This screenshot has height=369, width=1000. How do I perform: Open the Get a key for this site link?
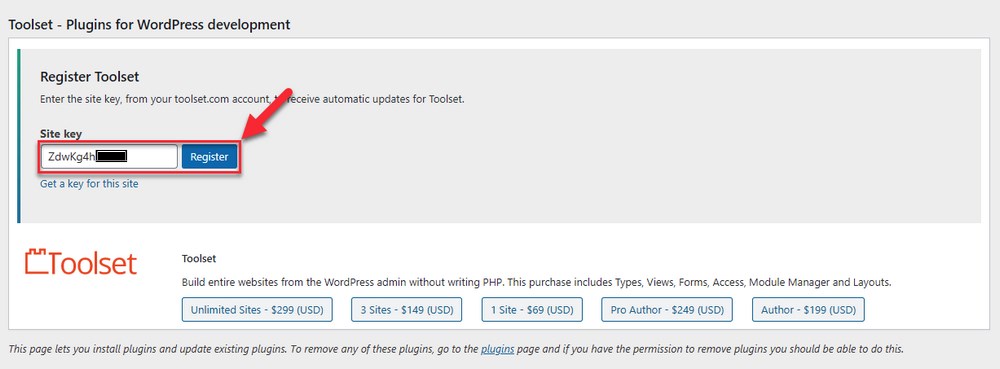(x=89, y=184)
